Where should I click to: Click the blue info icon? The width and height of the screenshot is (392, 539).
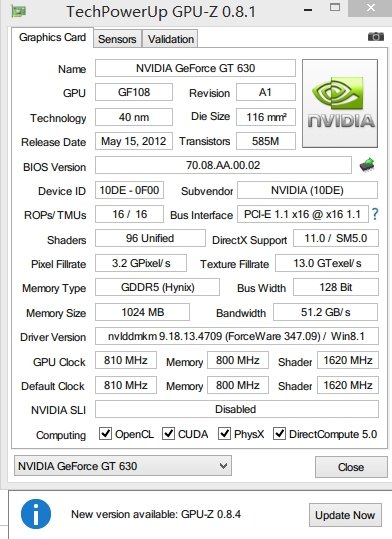pos(36,514)
